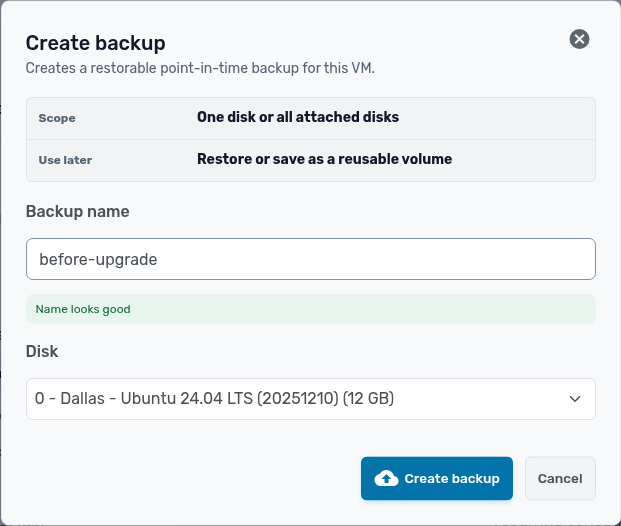Screen dimensions: 621x526
Task: Open the Disk dropdown list
Action: coord(310,399)
